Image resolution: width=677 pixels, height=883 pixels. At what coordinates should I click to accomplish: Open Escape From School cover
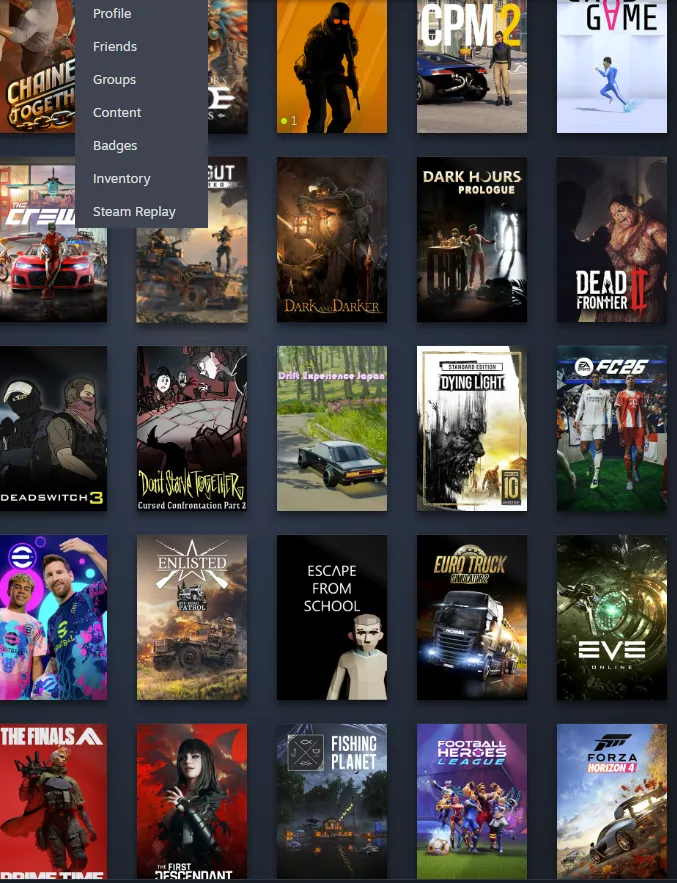332,618
